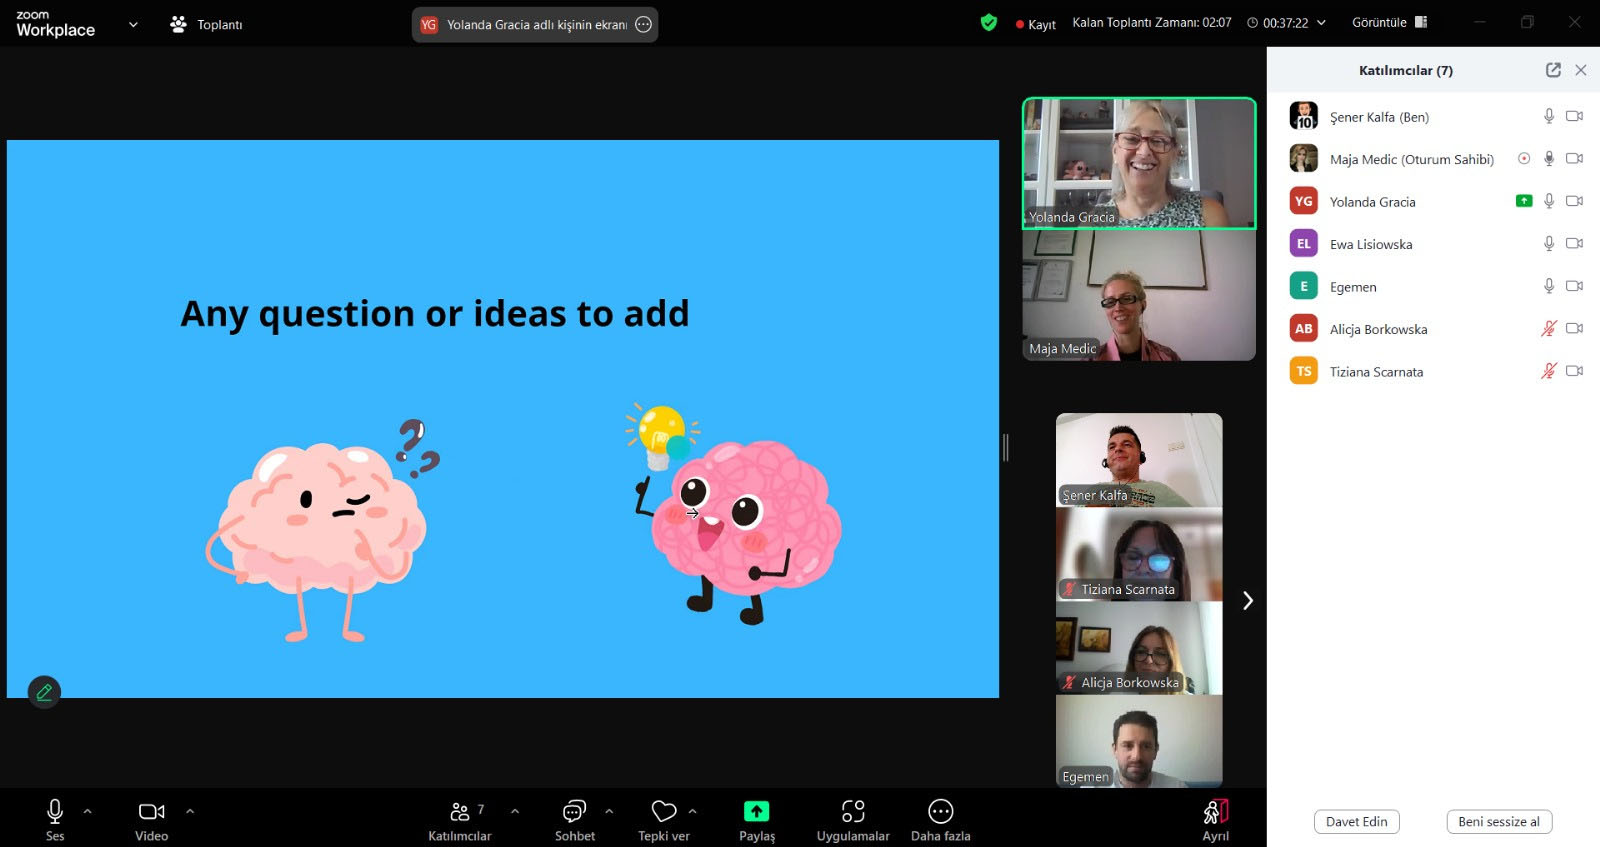1600x847 pixels.
Task: Toggle microphone with the Ses button
Action: (x=55, y=811)
